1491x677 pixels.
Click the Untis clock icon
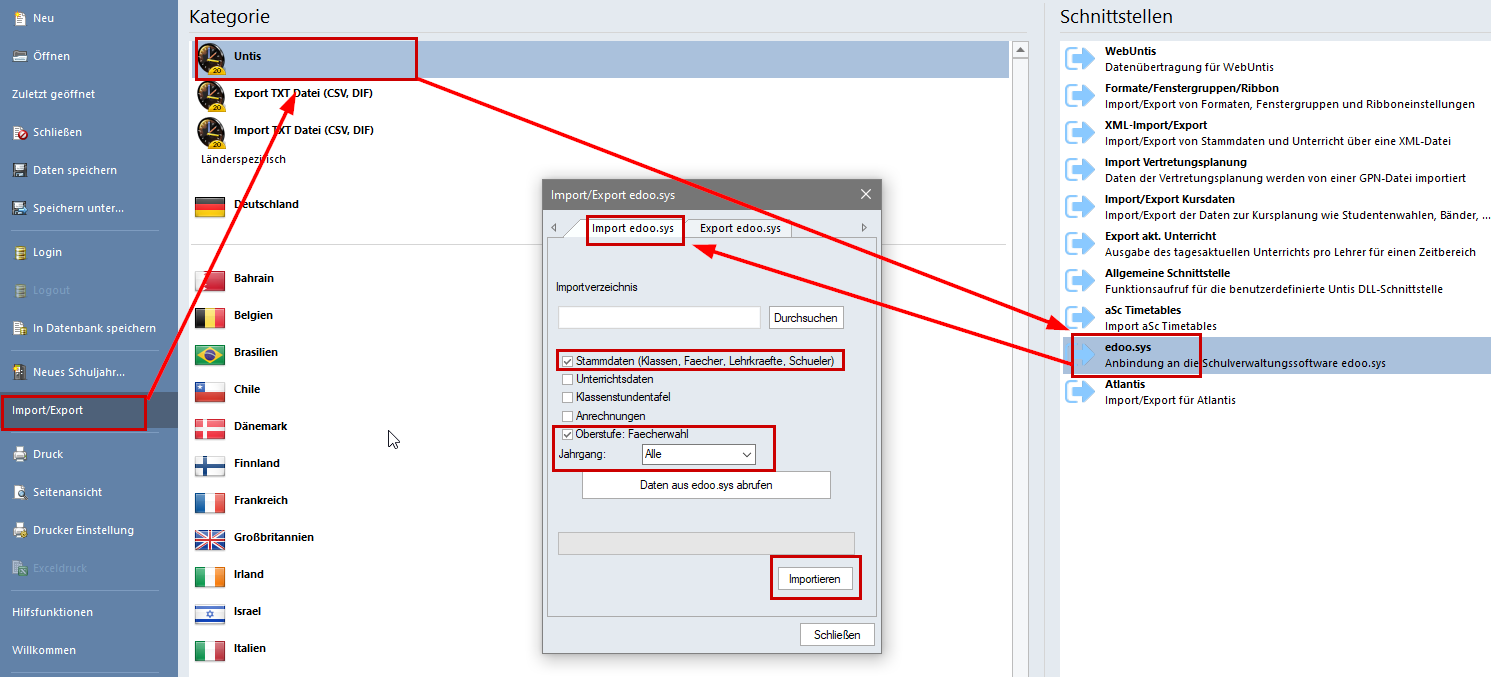pos(211,59)
